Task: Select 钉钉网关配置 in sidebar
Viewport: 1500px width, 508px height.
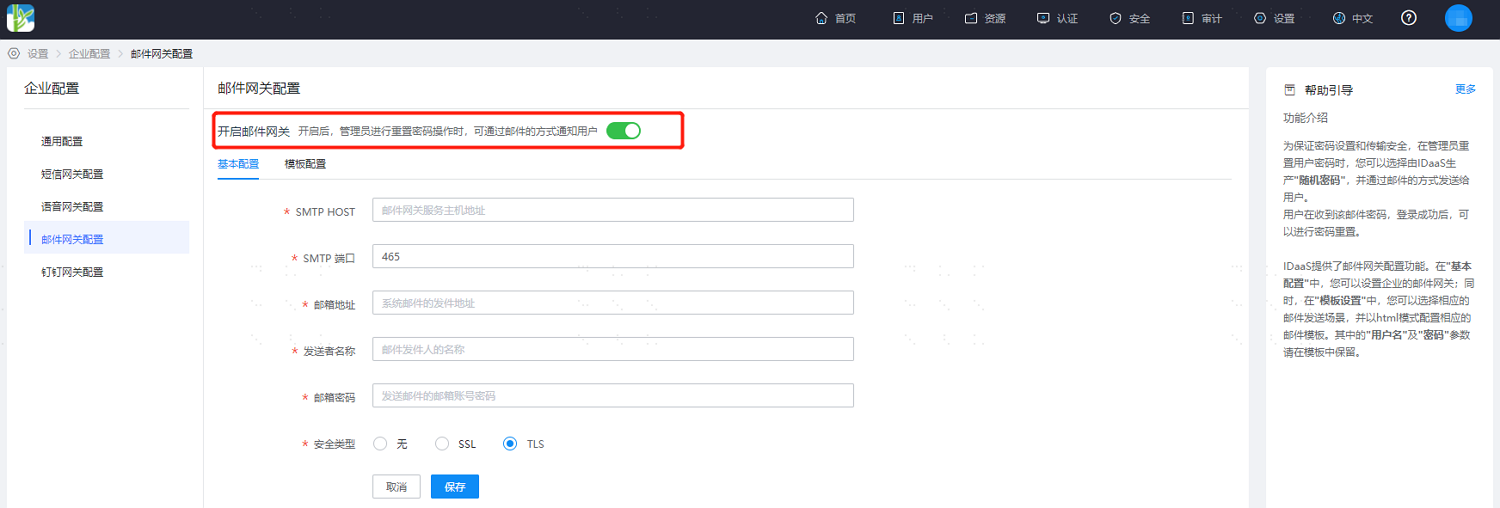Action: point(72,272)
